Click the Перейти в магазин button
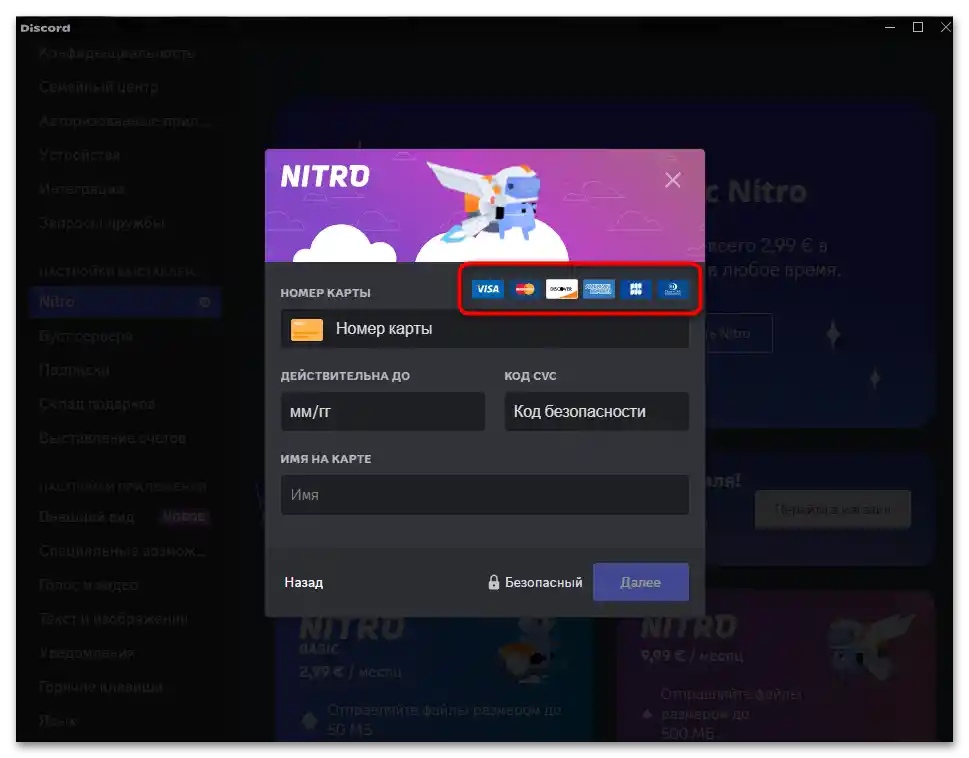This screenshot has height=758, width=969. (832, 510)
